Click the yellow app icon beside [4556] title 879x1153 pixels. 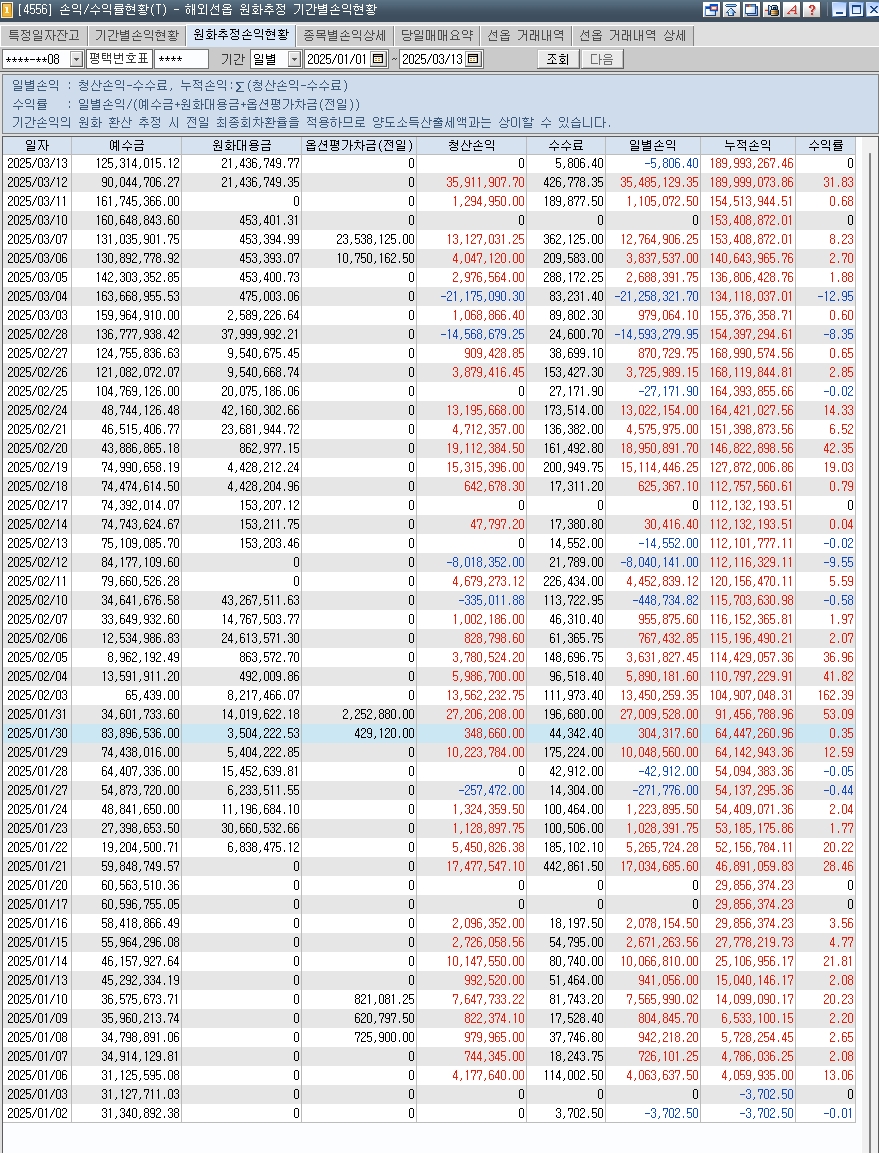pyautogui.click(x=7, y=10)
